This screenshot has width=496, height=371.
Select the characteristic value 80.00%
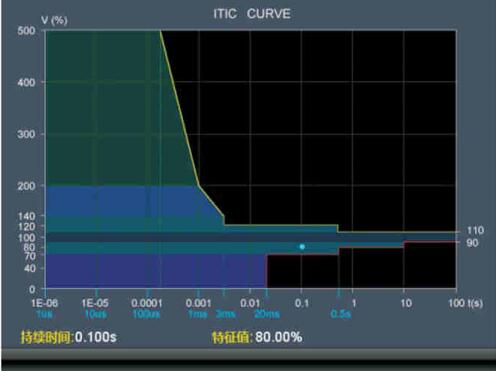[279, 337]
